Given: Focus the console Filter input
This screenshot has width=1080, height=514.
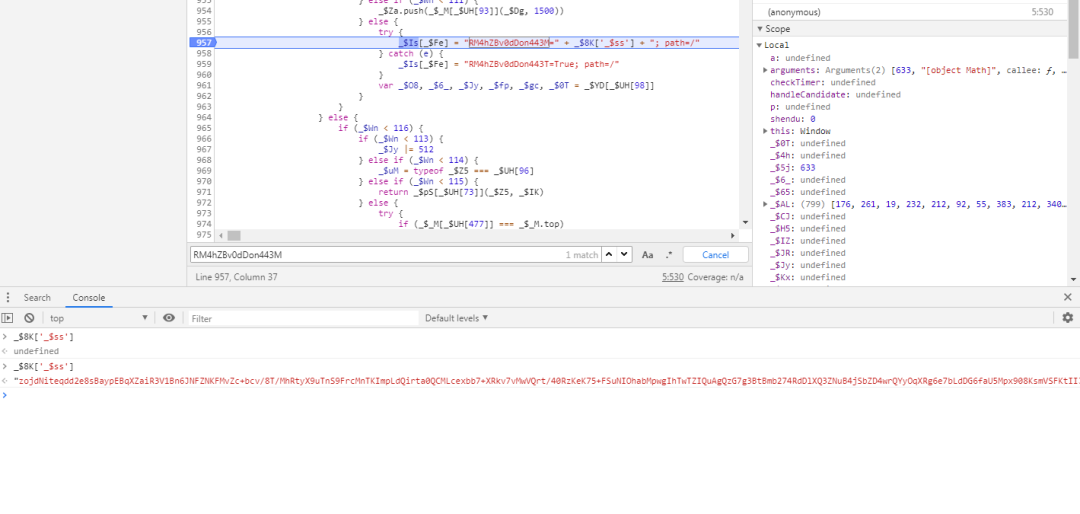Looking at the screenshot, I should pos(304,318).
